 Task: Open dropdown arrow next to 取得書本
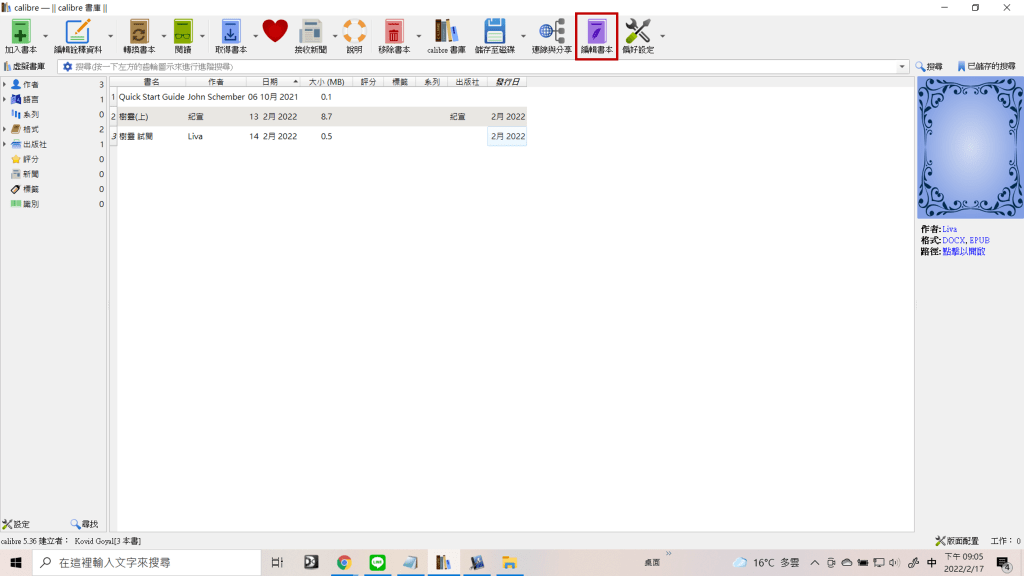255,37
